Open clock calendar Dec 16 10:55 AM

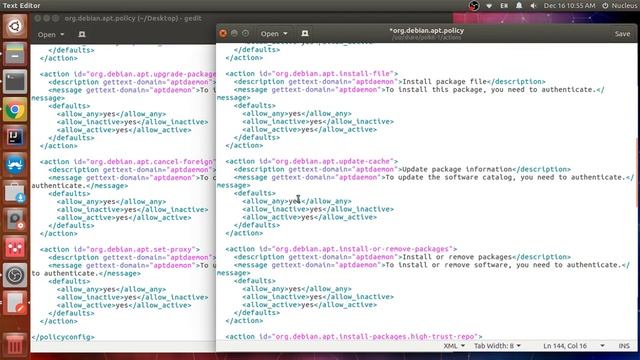point(569,6)
